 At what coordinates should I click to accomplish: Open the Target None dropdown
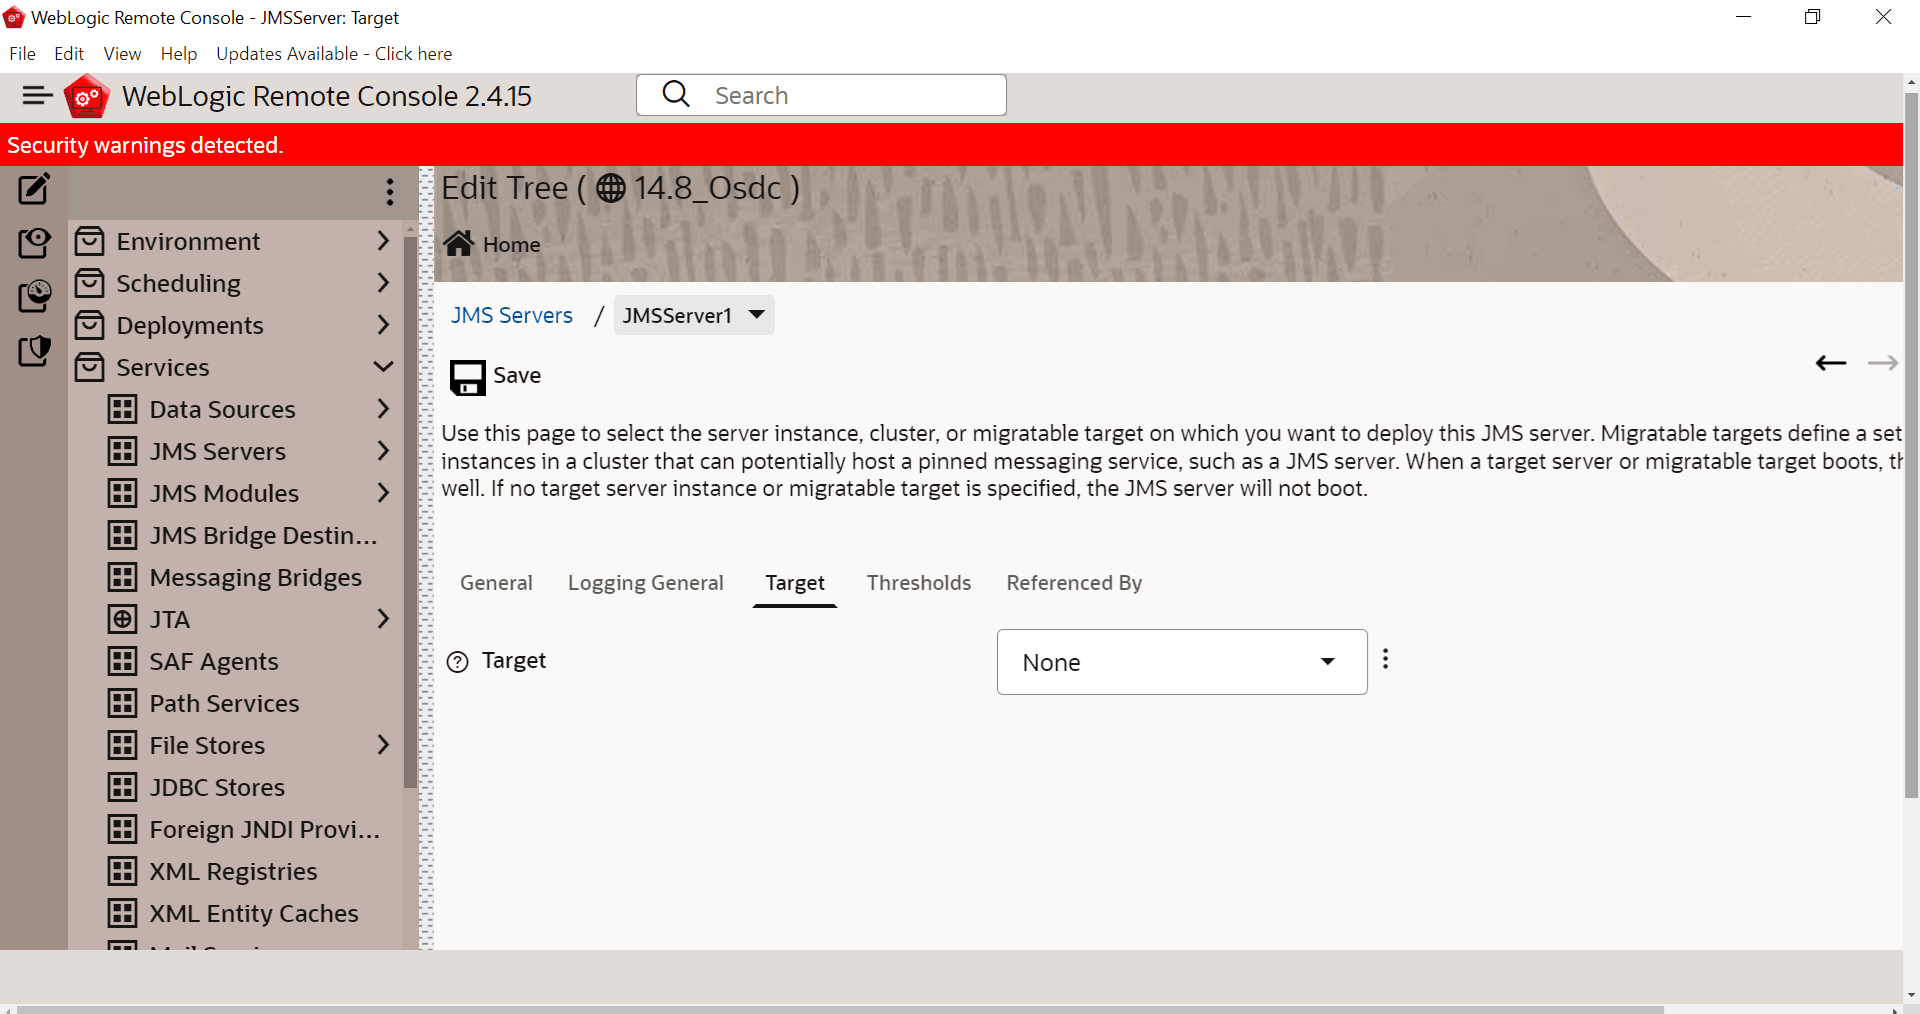(x=1182, y=662)
